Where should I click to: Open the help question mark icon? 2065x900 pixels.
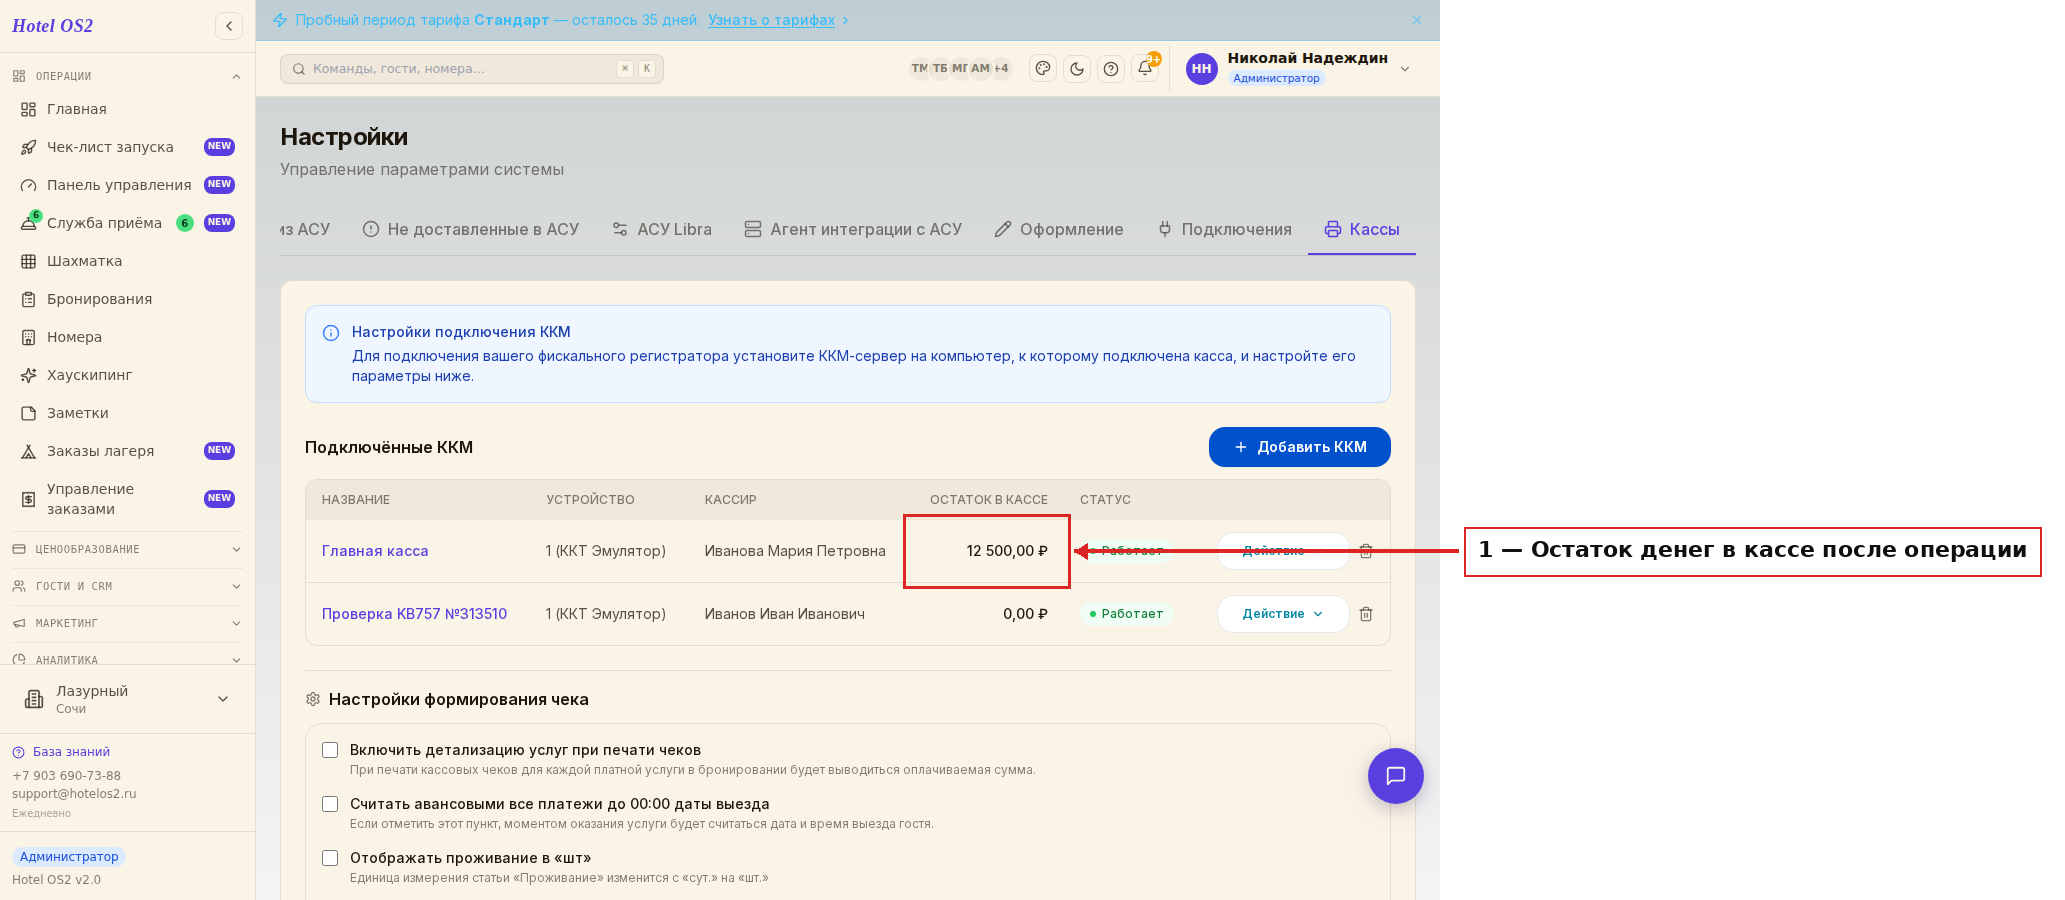pyautogui.click(x=1111, y=69)
